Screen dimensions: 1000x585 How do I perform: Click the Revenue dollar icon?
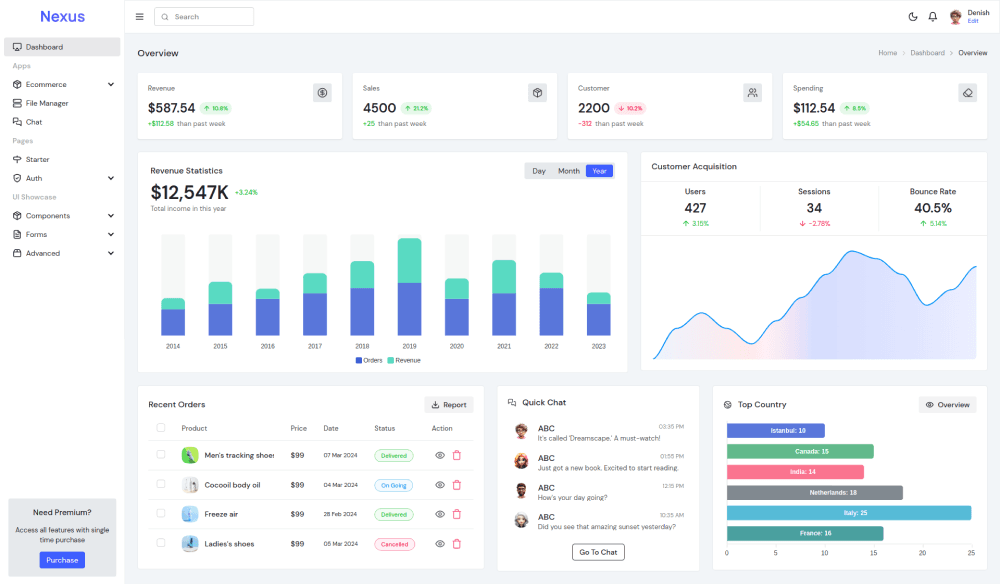(x=322, y=93)
